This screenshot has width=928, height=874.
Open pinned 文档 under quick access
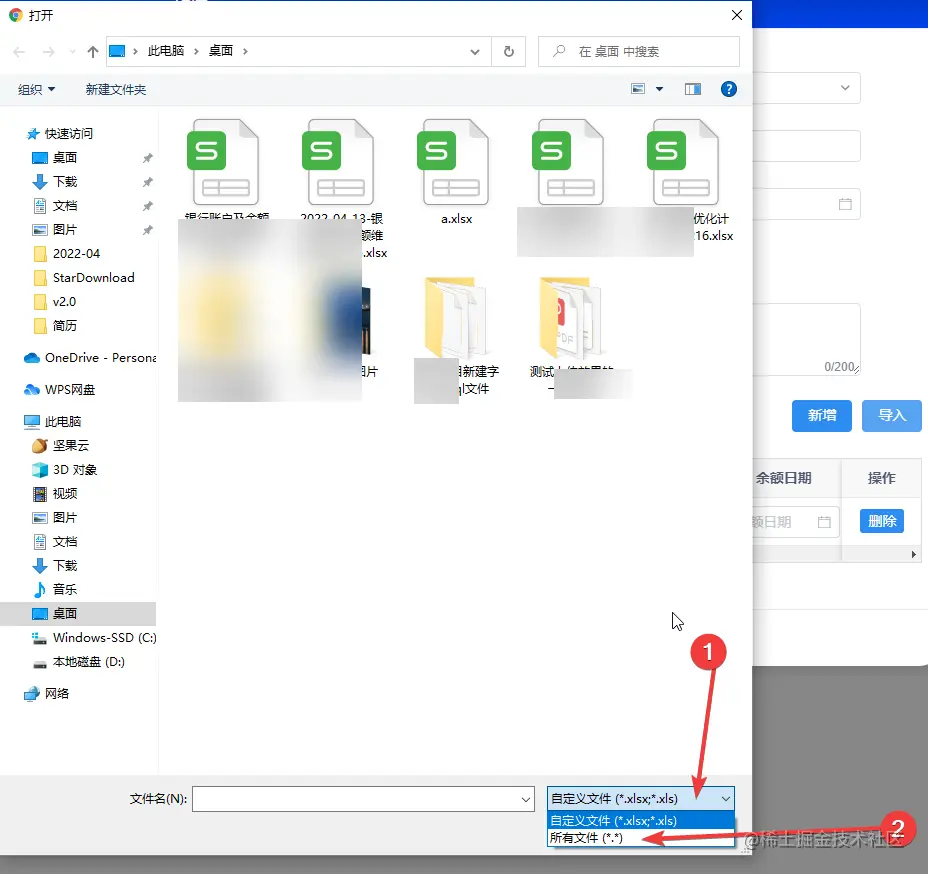(65, 205)
